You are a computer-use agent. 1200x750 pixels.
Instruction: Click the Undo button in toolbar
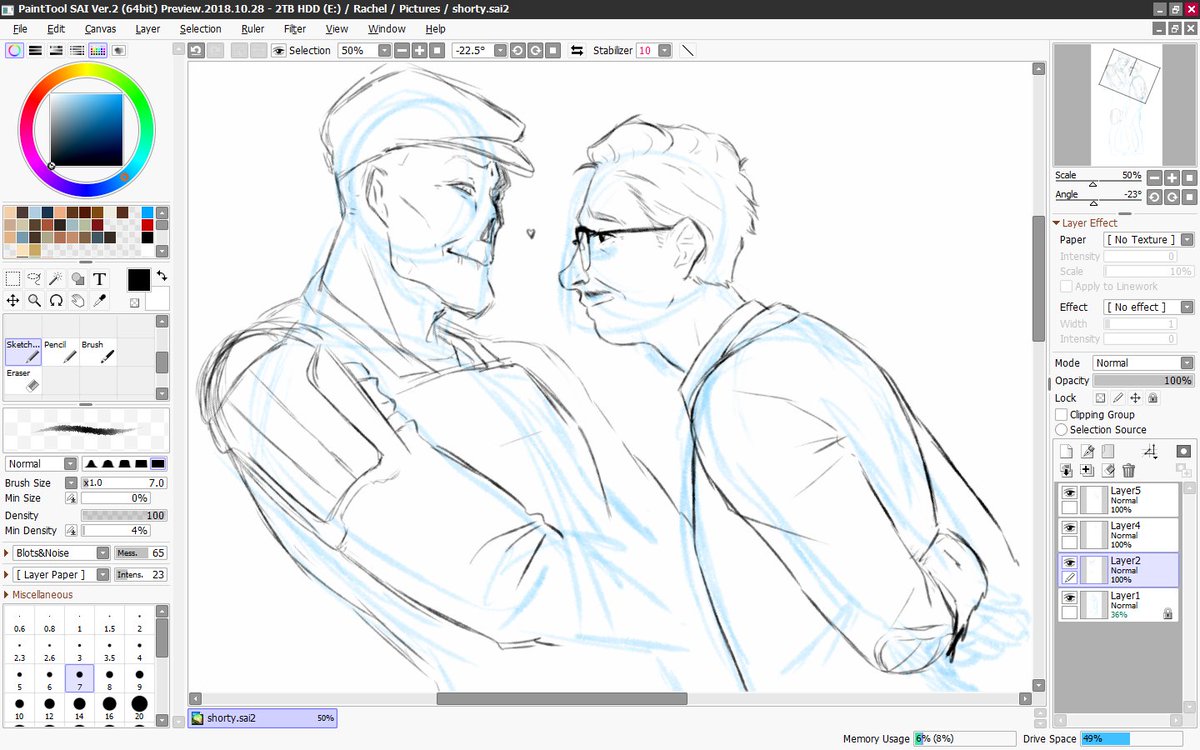coord(197,50)
